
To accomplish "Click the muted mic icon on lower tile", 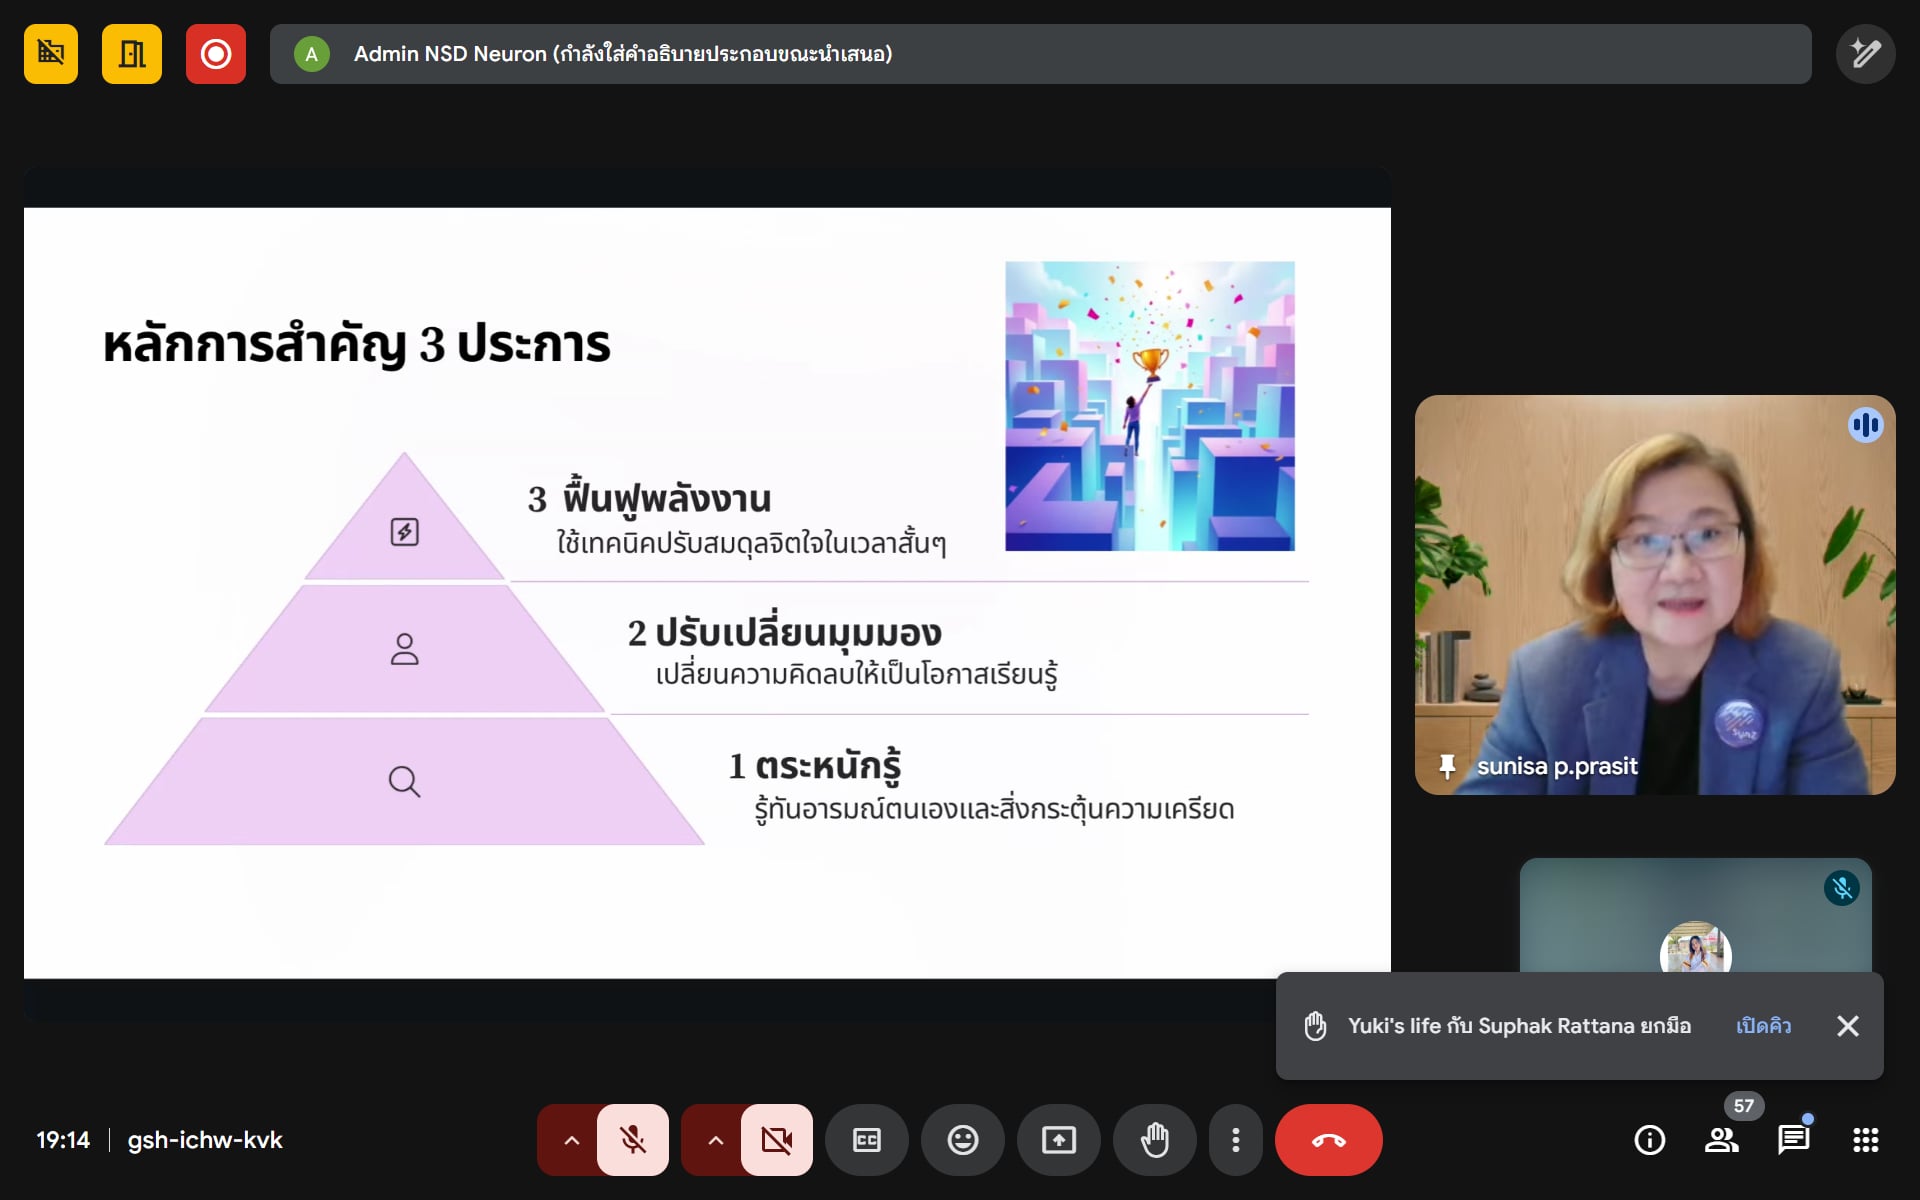I will tap(1842, 888).
